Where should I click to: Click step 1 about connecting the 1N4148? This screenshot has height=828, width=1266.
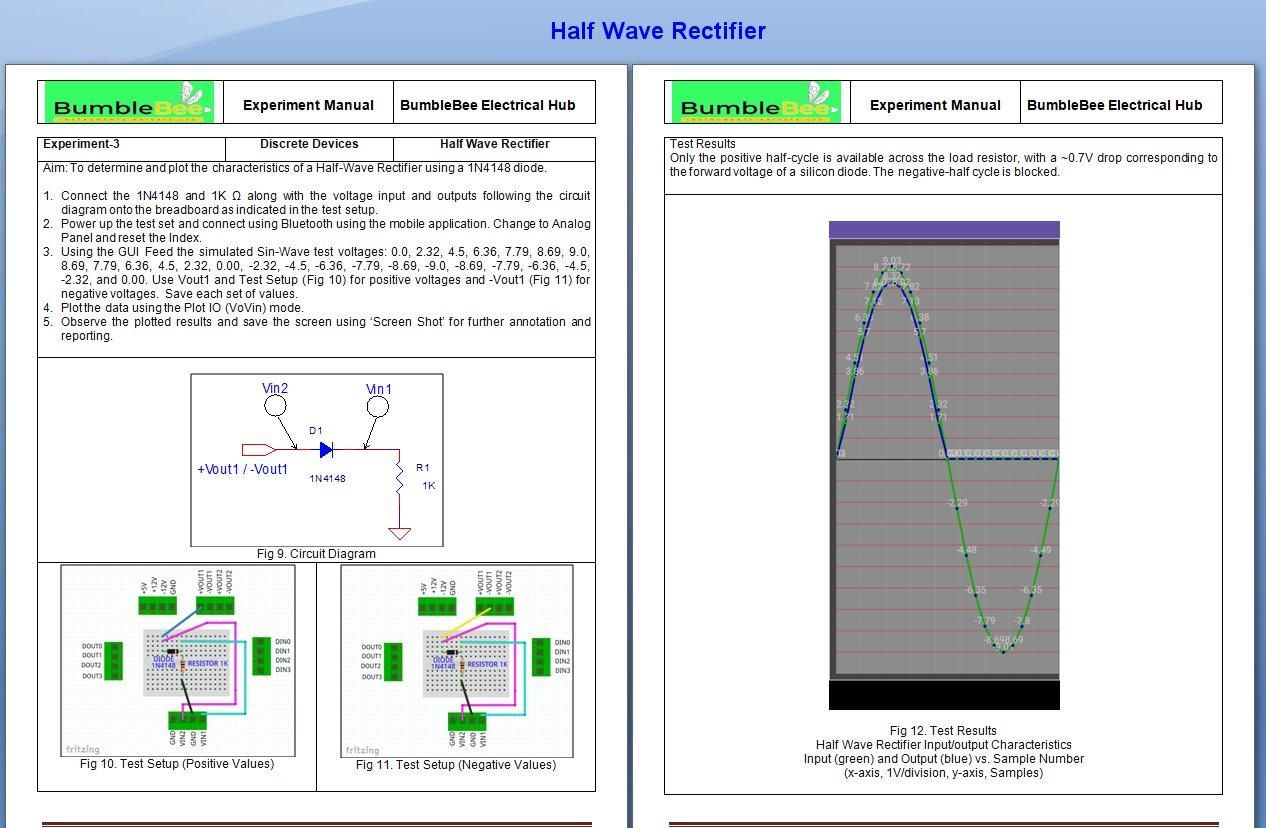(317, 203)
